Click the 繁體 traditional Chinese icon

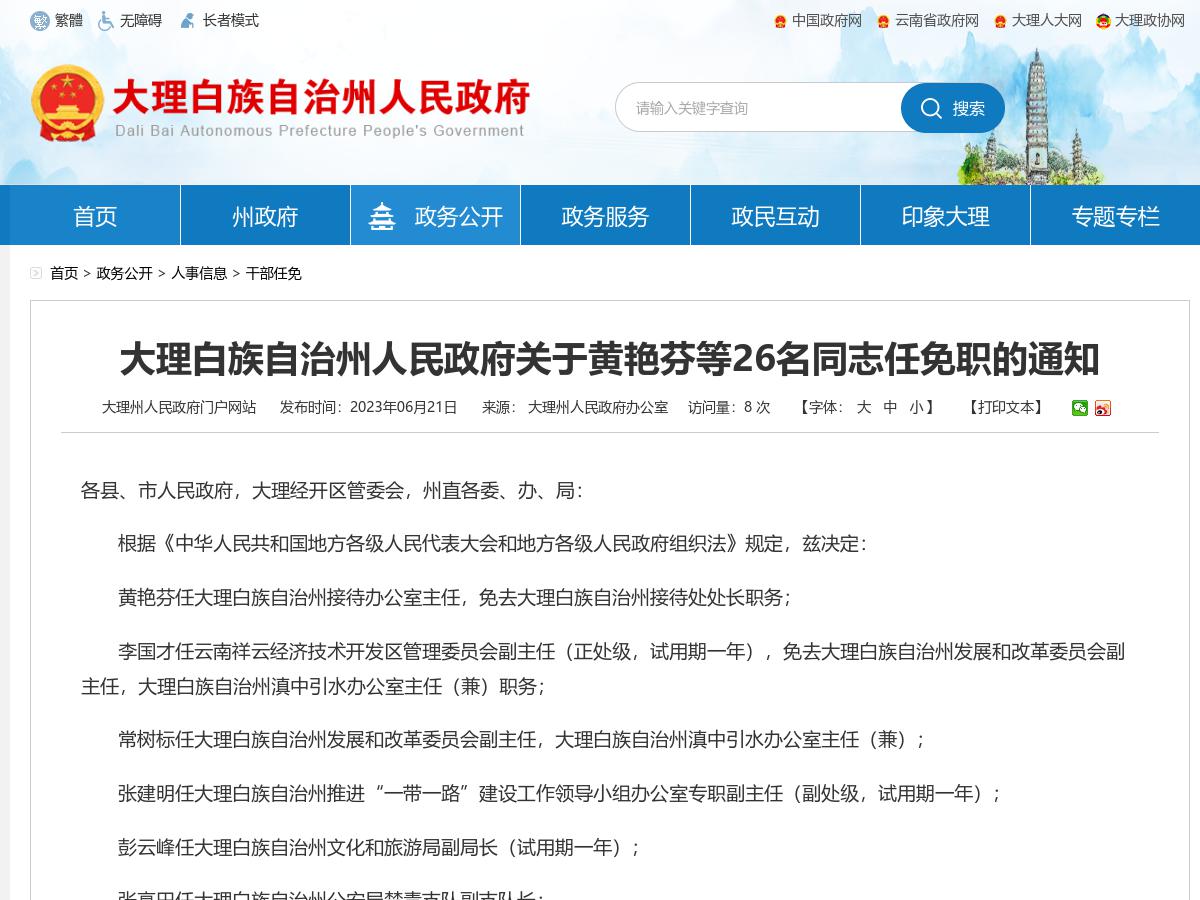pos(41,19)
